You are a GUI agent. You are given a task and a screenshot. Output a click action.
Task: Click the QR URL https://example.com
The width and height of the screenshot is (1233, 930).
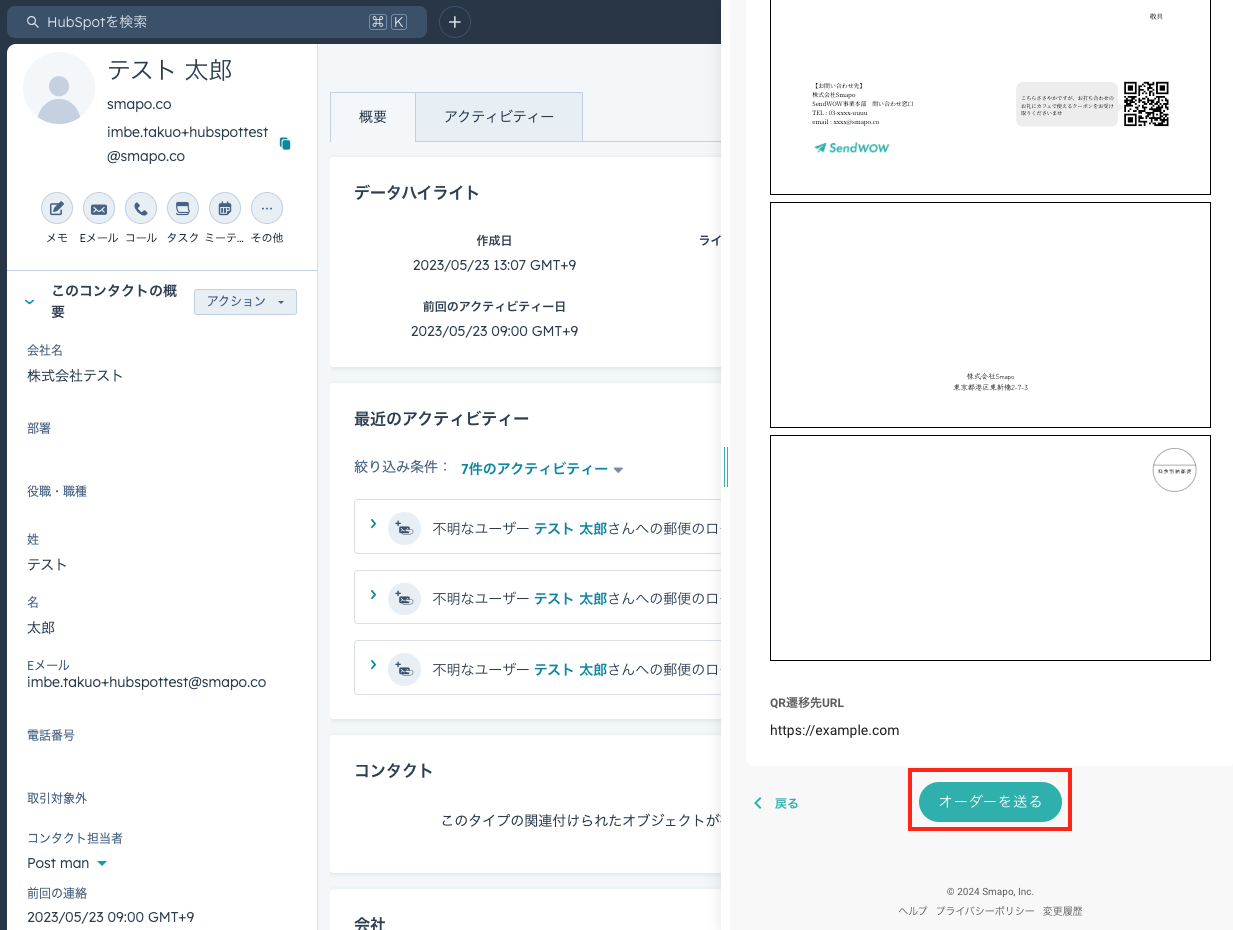pyautogui.click(x=834, y=730)
